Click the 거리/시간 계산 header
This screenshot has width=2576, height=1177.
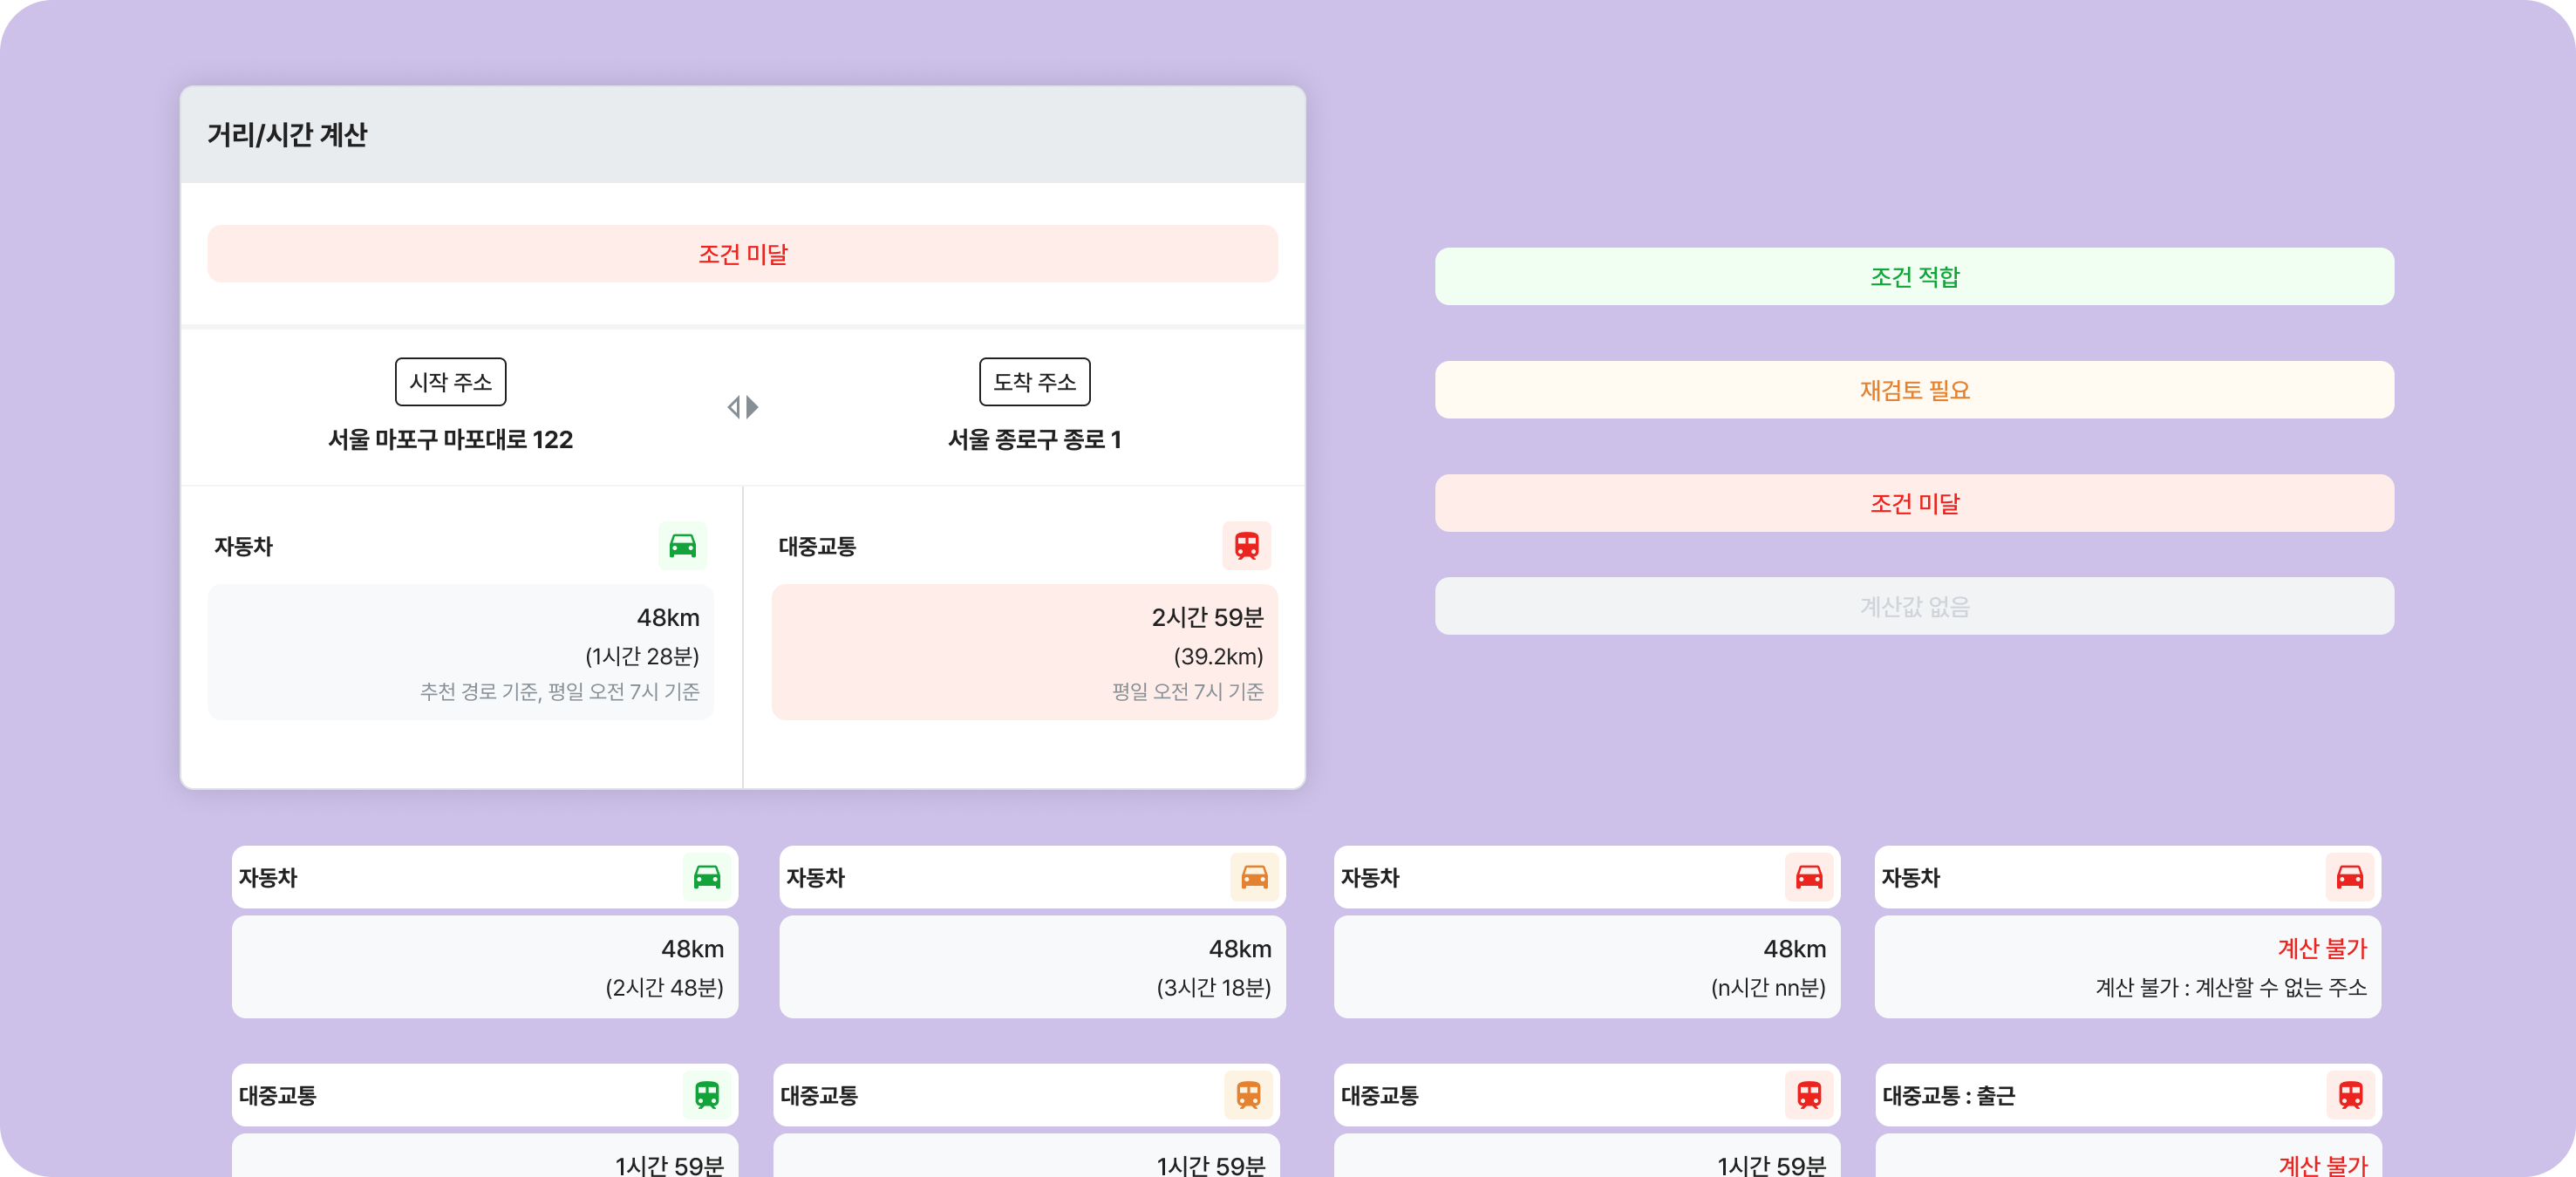coord(287,135)
